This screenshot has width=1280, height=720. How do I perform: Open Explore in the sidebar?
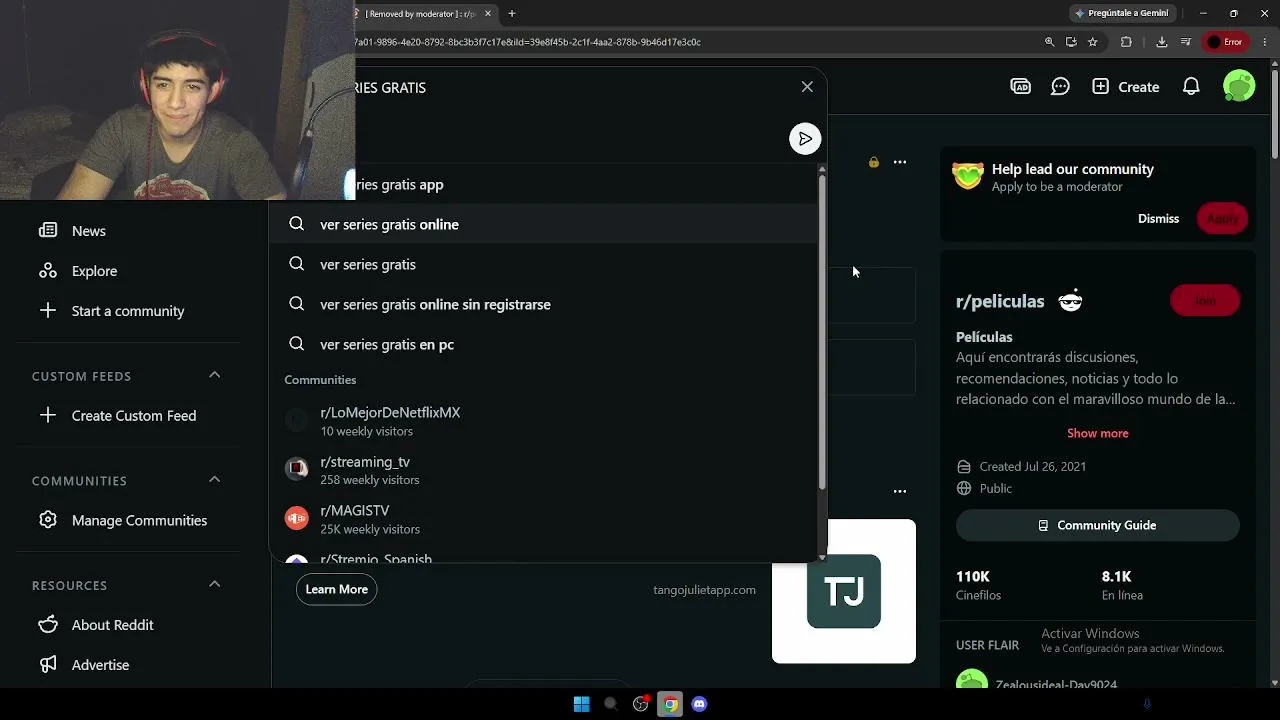point(127,271)
